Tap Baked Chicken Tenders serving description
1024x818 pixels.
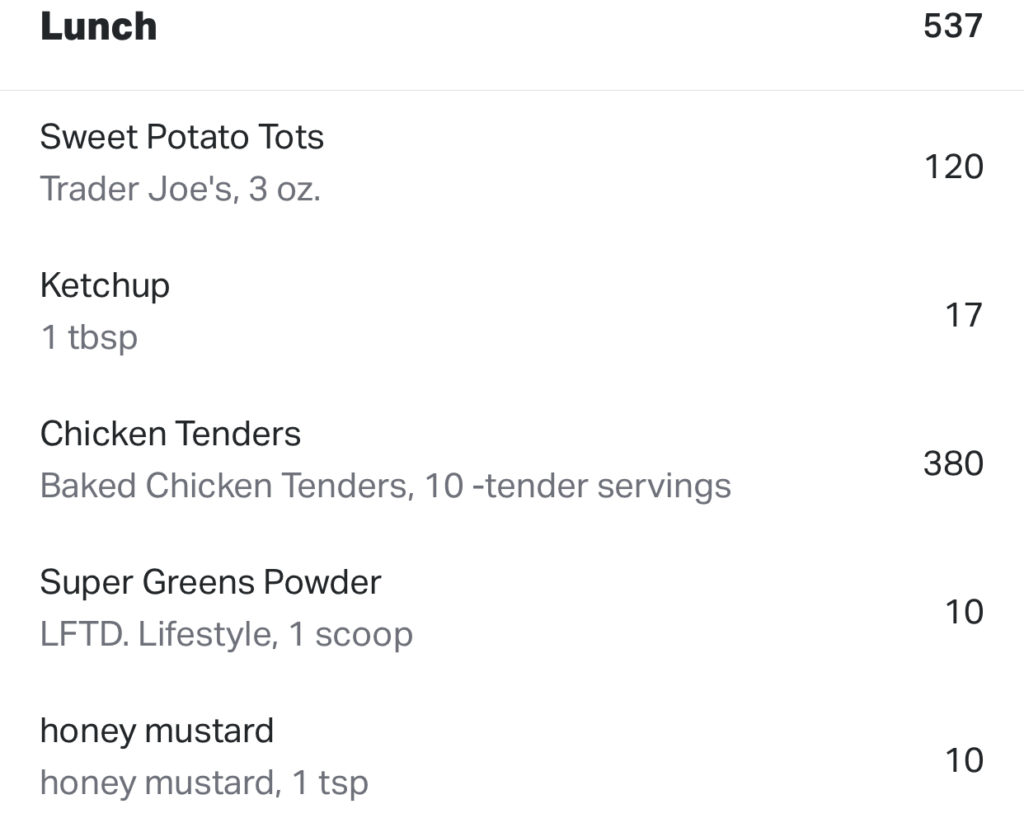(x=385, y=486)
